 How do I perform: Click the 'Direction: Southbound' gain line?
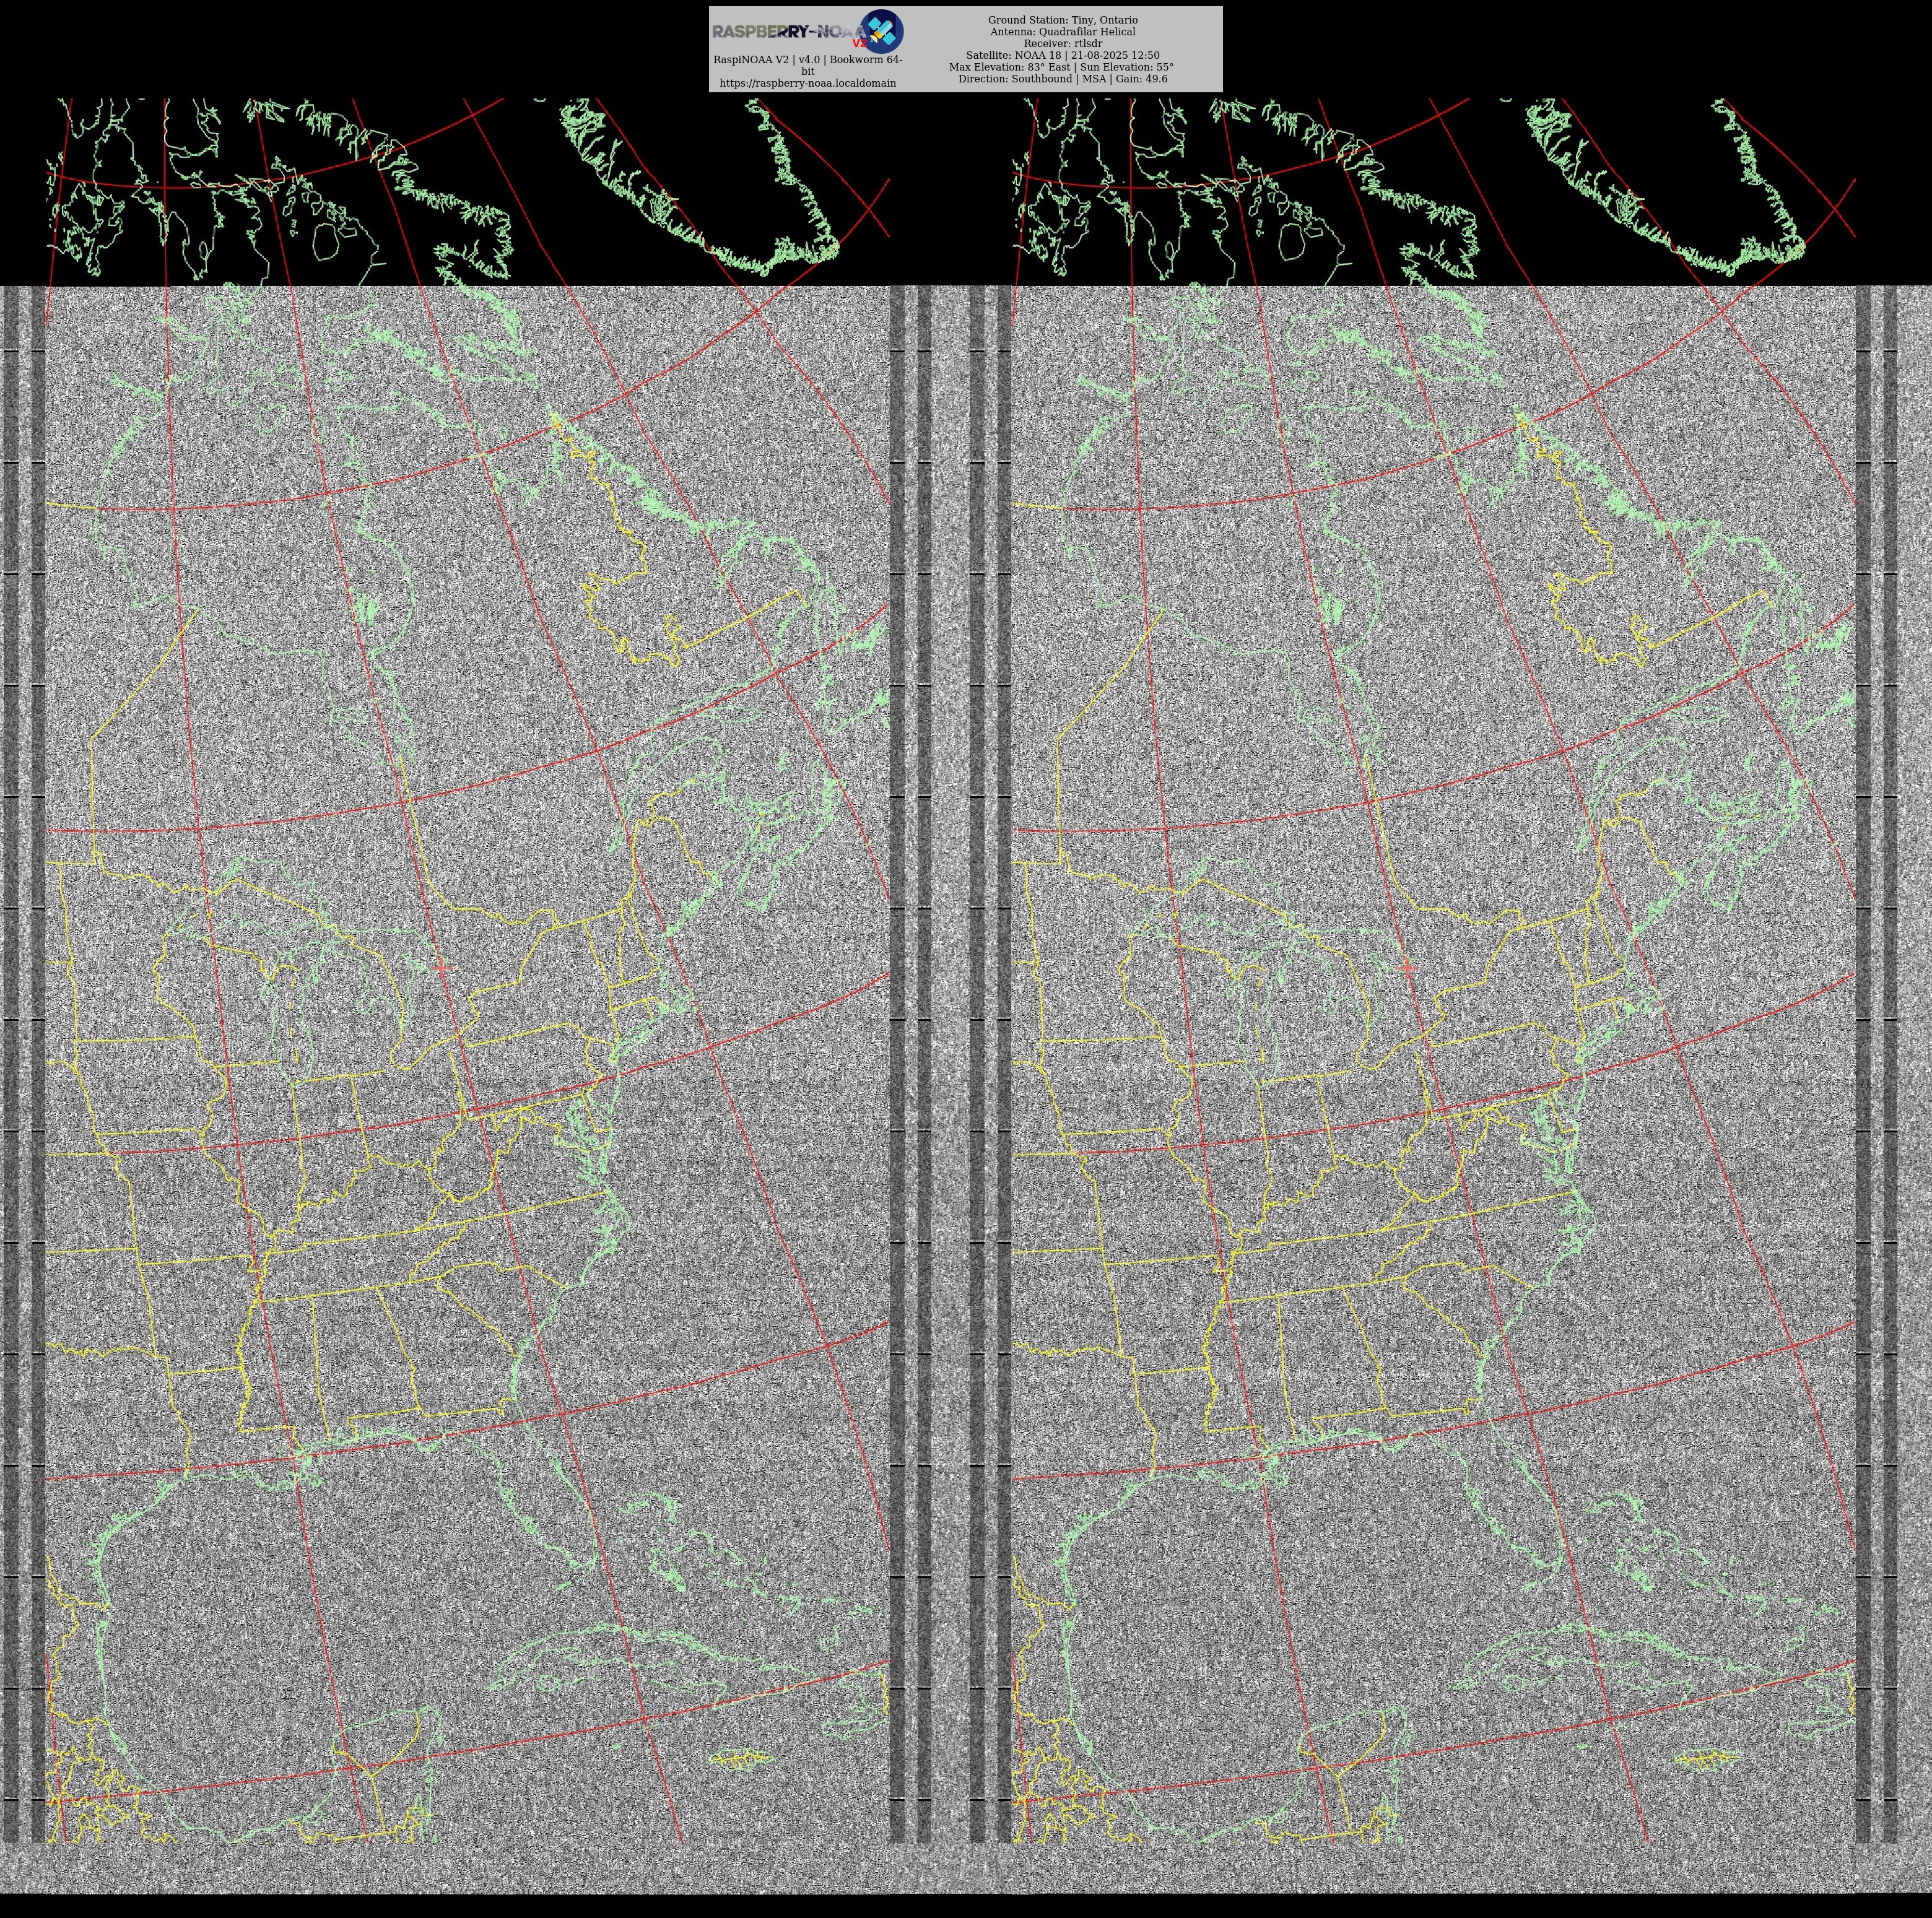tap(1062, 79)
